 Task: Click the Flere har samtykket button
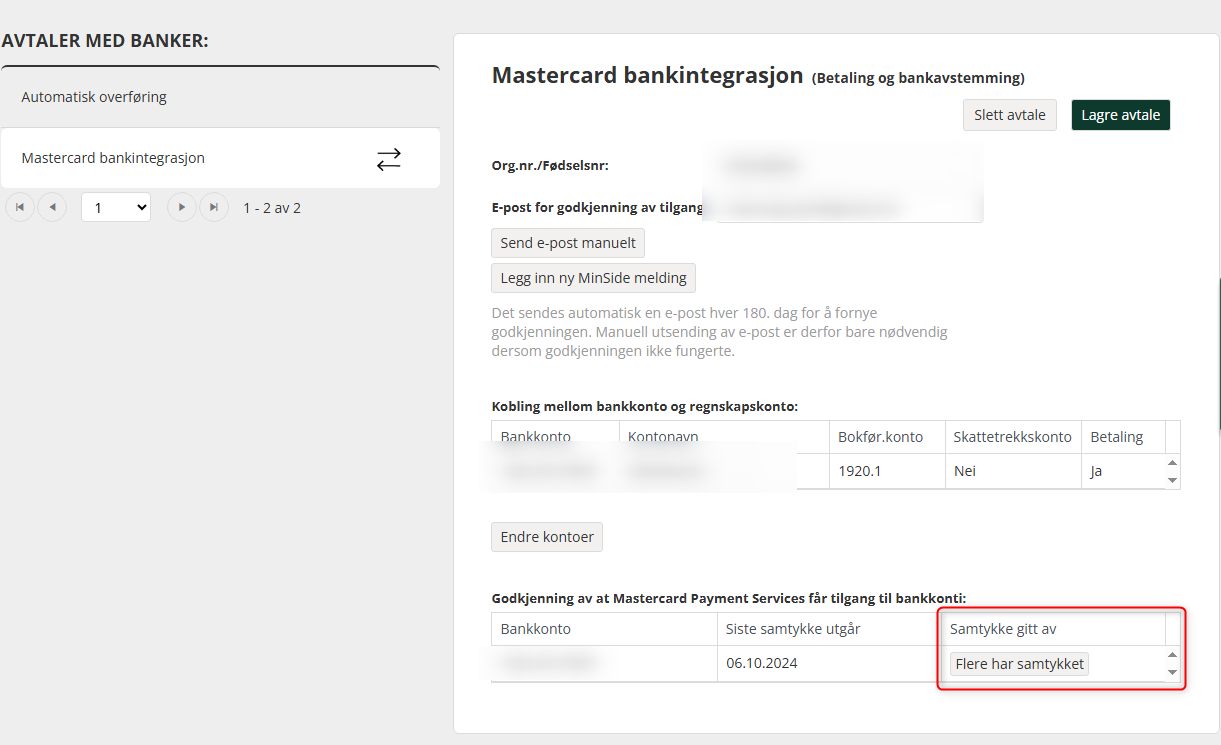pyautogui.click(x=1019, y=664)
